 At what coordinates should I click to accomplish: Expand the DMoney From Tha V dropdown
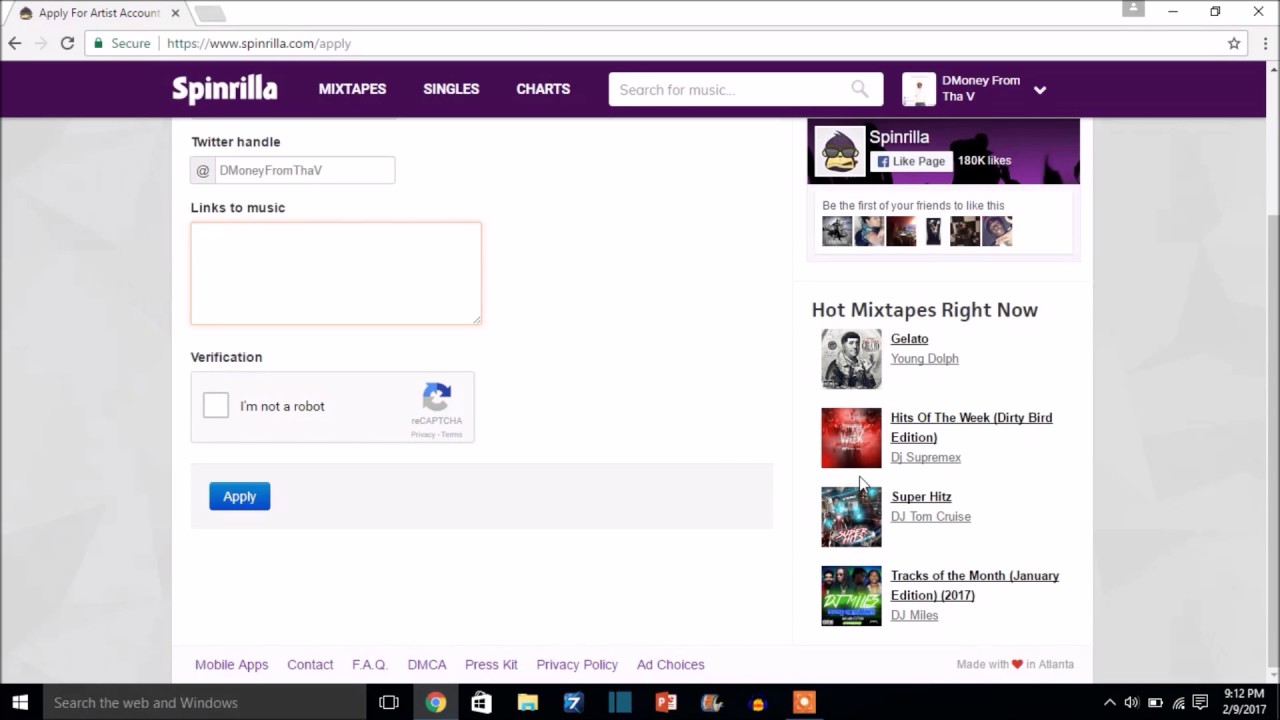tap(1040, 90)
